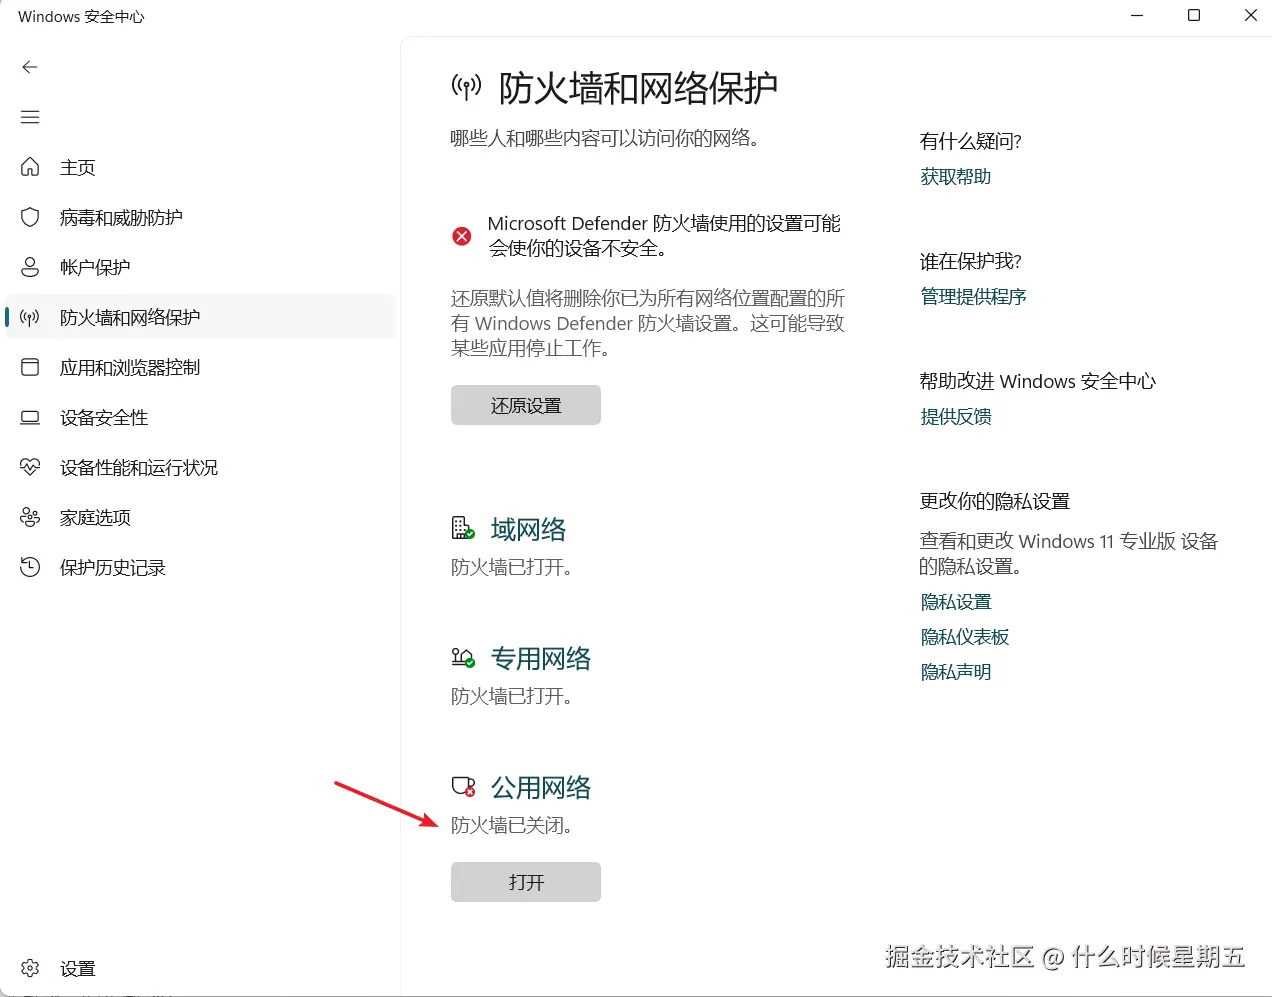The height and width of the screenshot is (997, 1272).
Task: Open 设备性能和运行状况 section
Action: tap(200, 467)
